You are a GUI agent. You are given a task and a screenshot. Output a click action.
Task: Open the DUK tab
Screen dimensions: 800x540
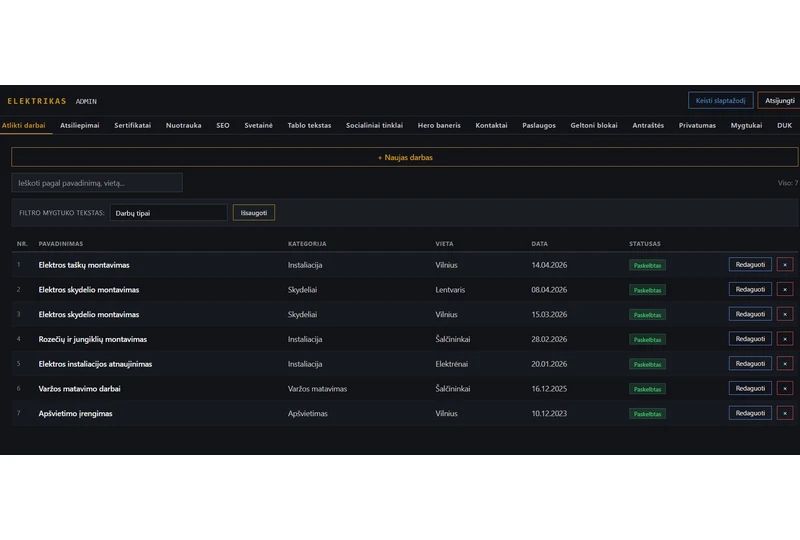[785, 125]
